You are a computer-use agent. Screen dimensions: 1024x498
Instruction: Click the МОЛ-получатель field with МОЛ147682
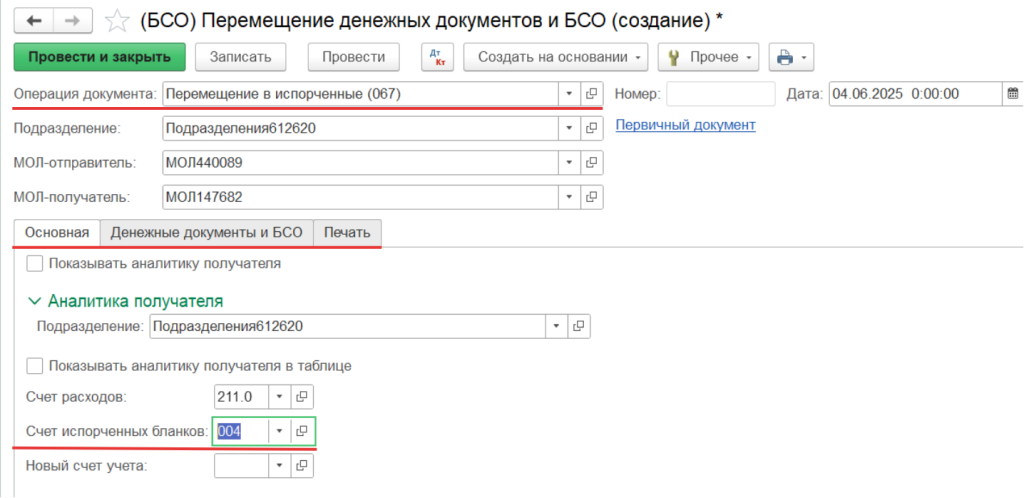pyautogui.click(x=360, y=196)
